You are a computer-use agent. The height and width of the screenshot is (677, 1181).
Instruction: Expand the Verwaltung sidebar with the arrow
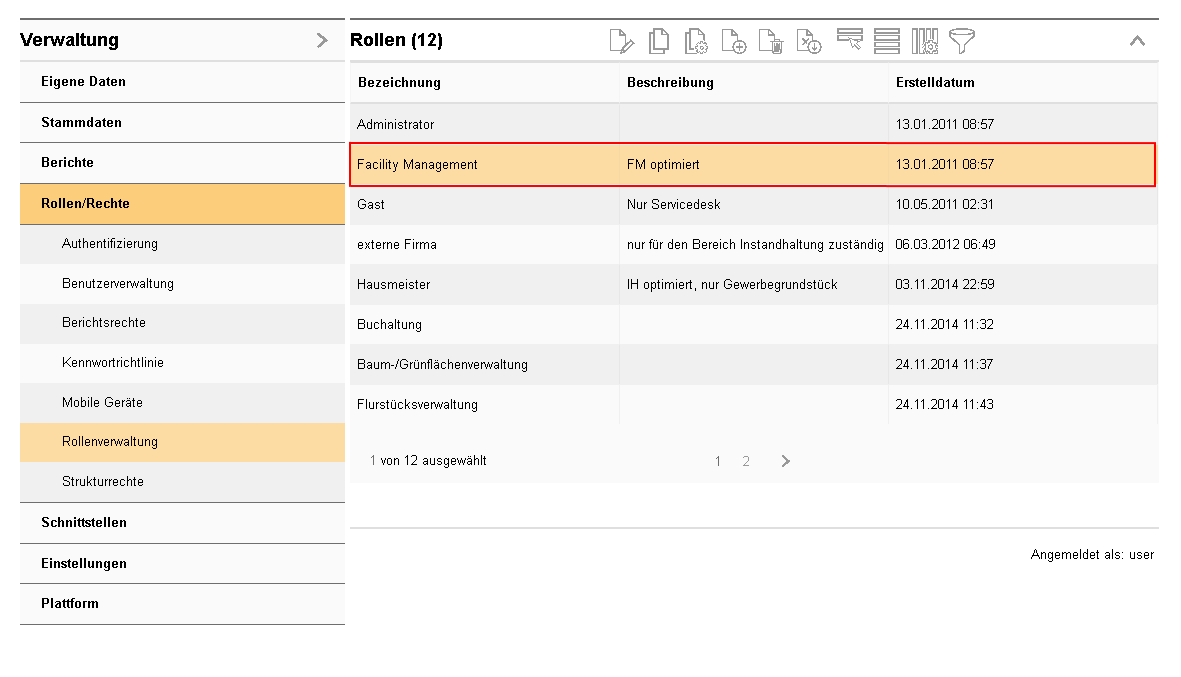point(321,40)
